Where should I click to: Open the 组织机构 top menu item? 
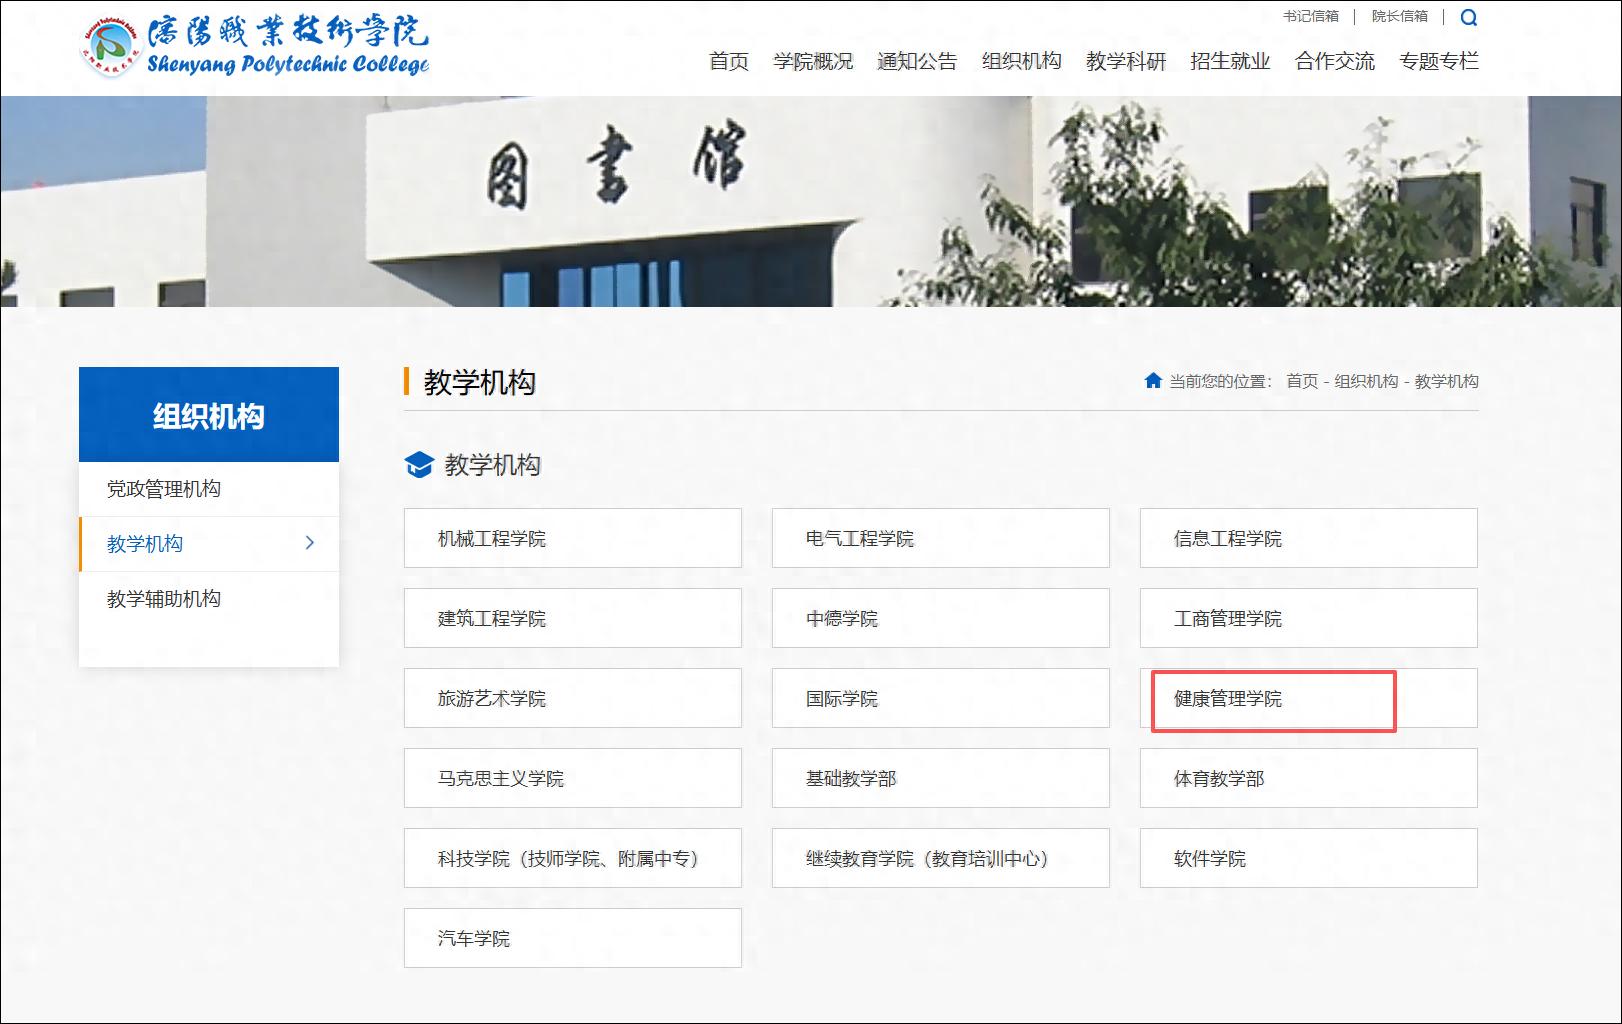(x=1021, y=61)
